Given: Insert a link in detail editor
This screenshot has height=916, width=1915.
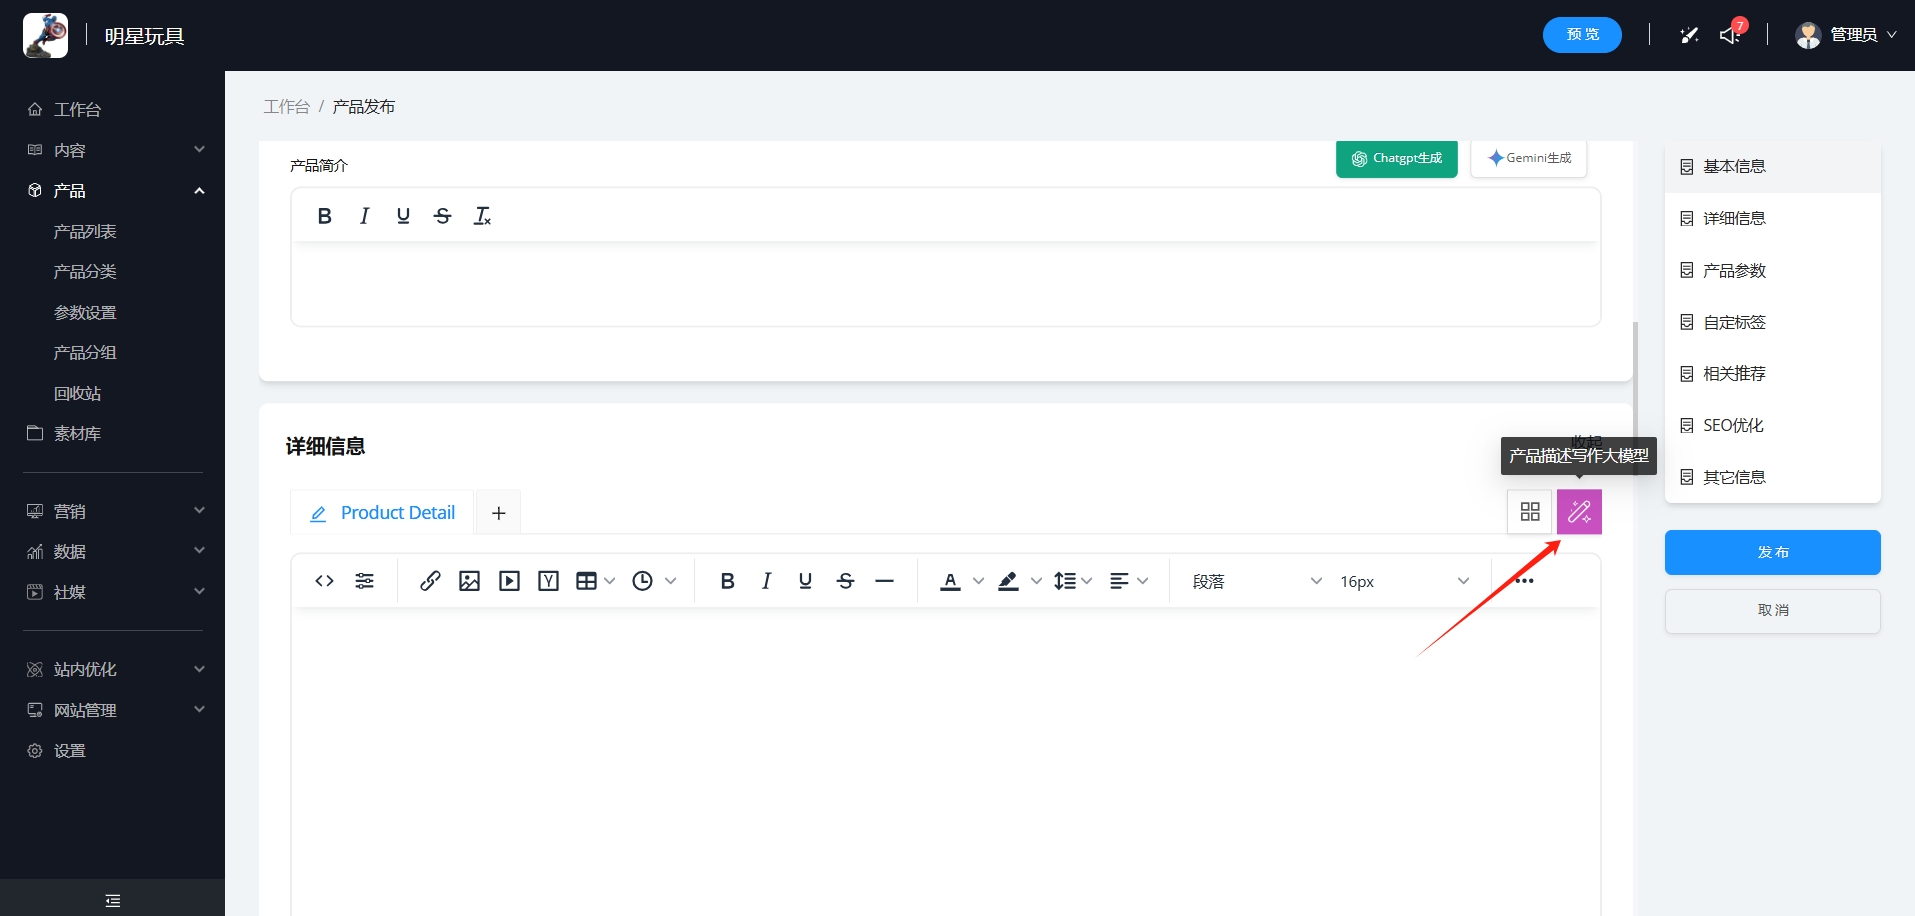Looking at the screenshot, I should [430, 581].
